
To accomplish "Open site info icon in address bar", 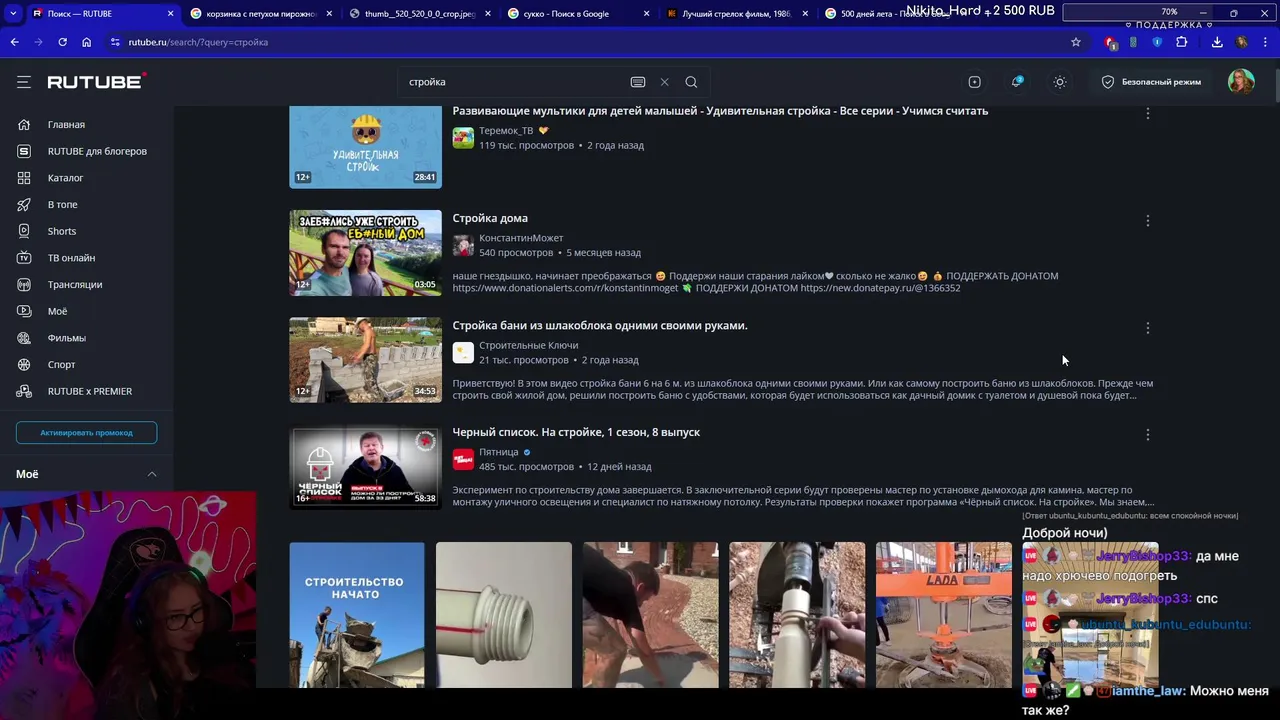I will pyautogui.click(x=116, y=42).
